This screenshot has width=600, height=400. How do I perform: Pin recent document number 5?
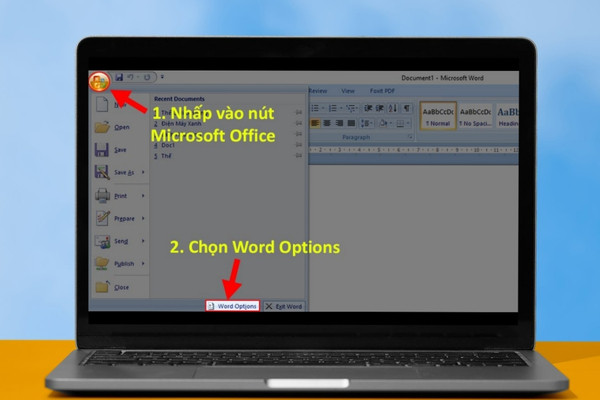(x=299, y=155)
